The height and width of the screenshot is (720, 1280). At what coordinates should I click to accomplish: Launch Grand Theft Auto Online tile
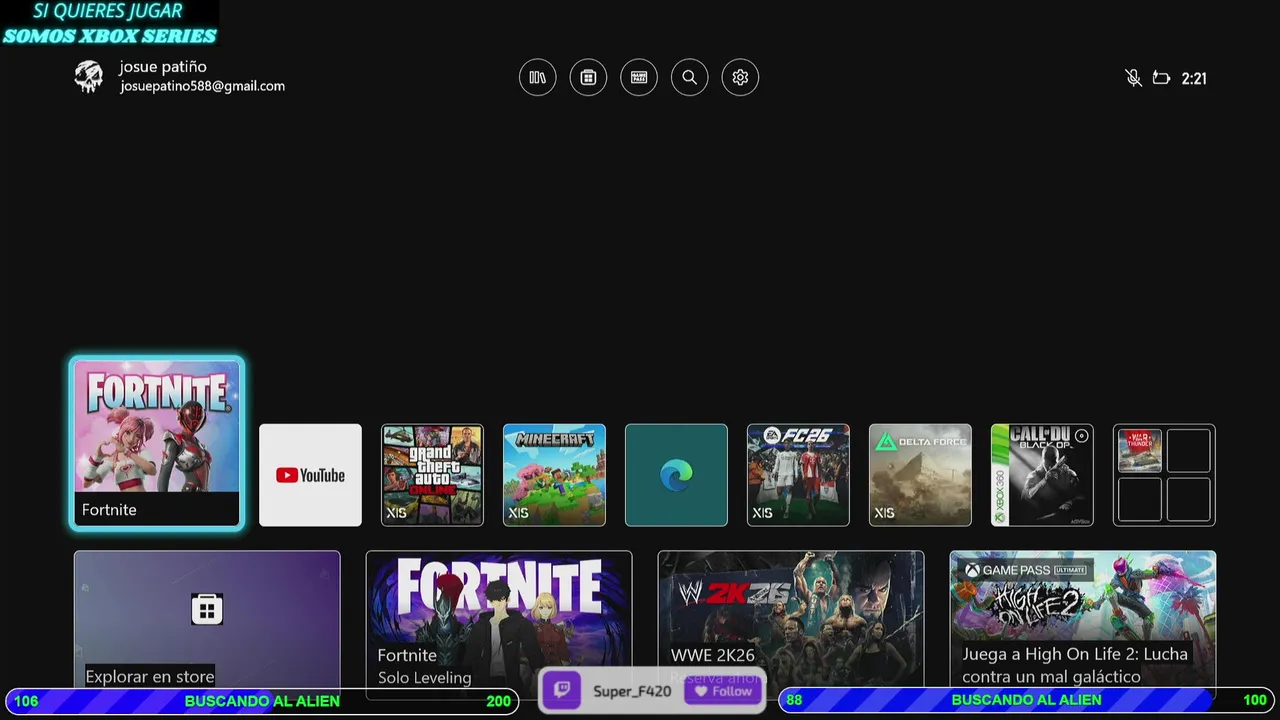tap(432, 475)
